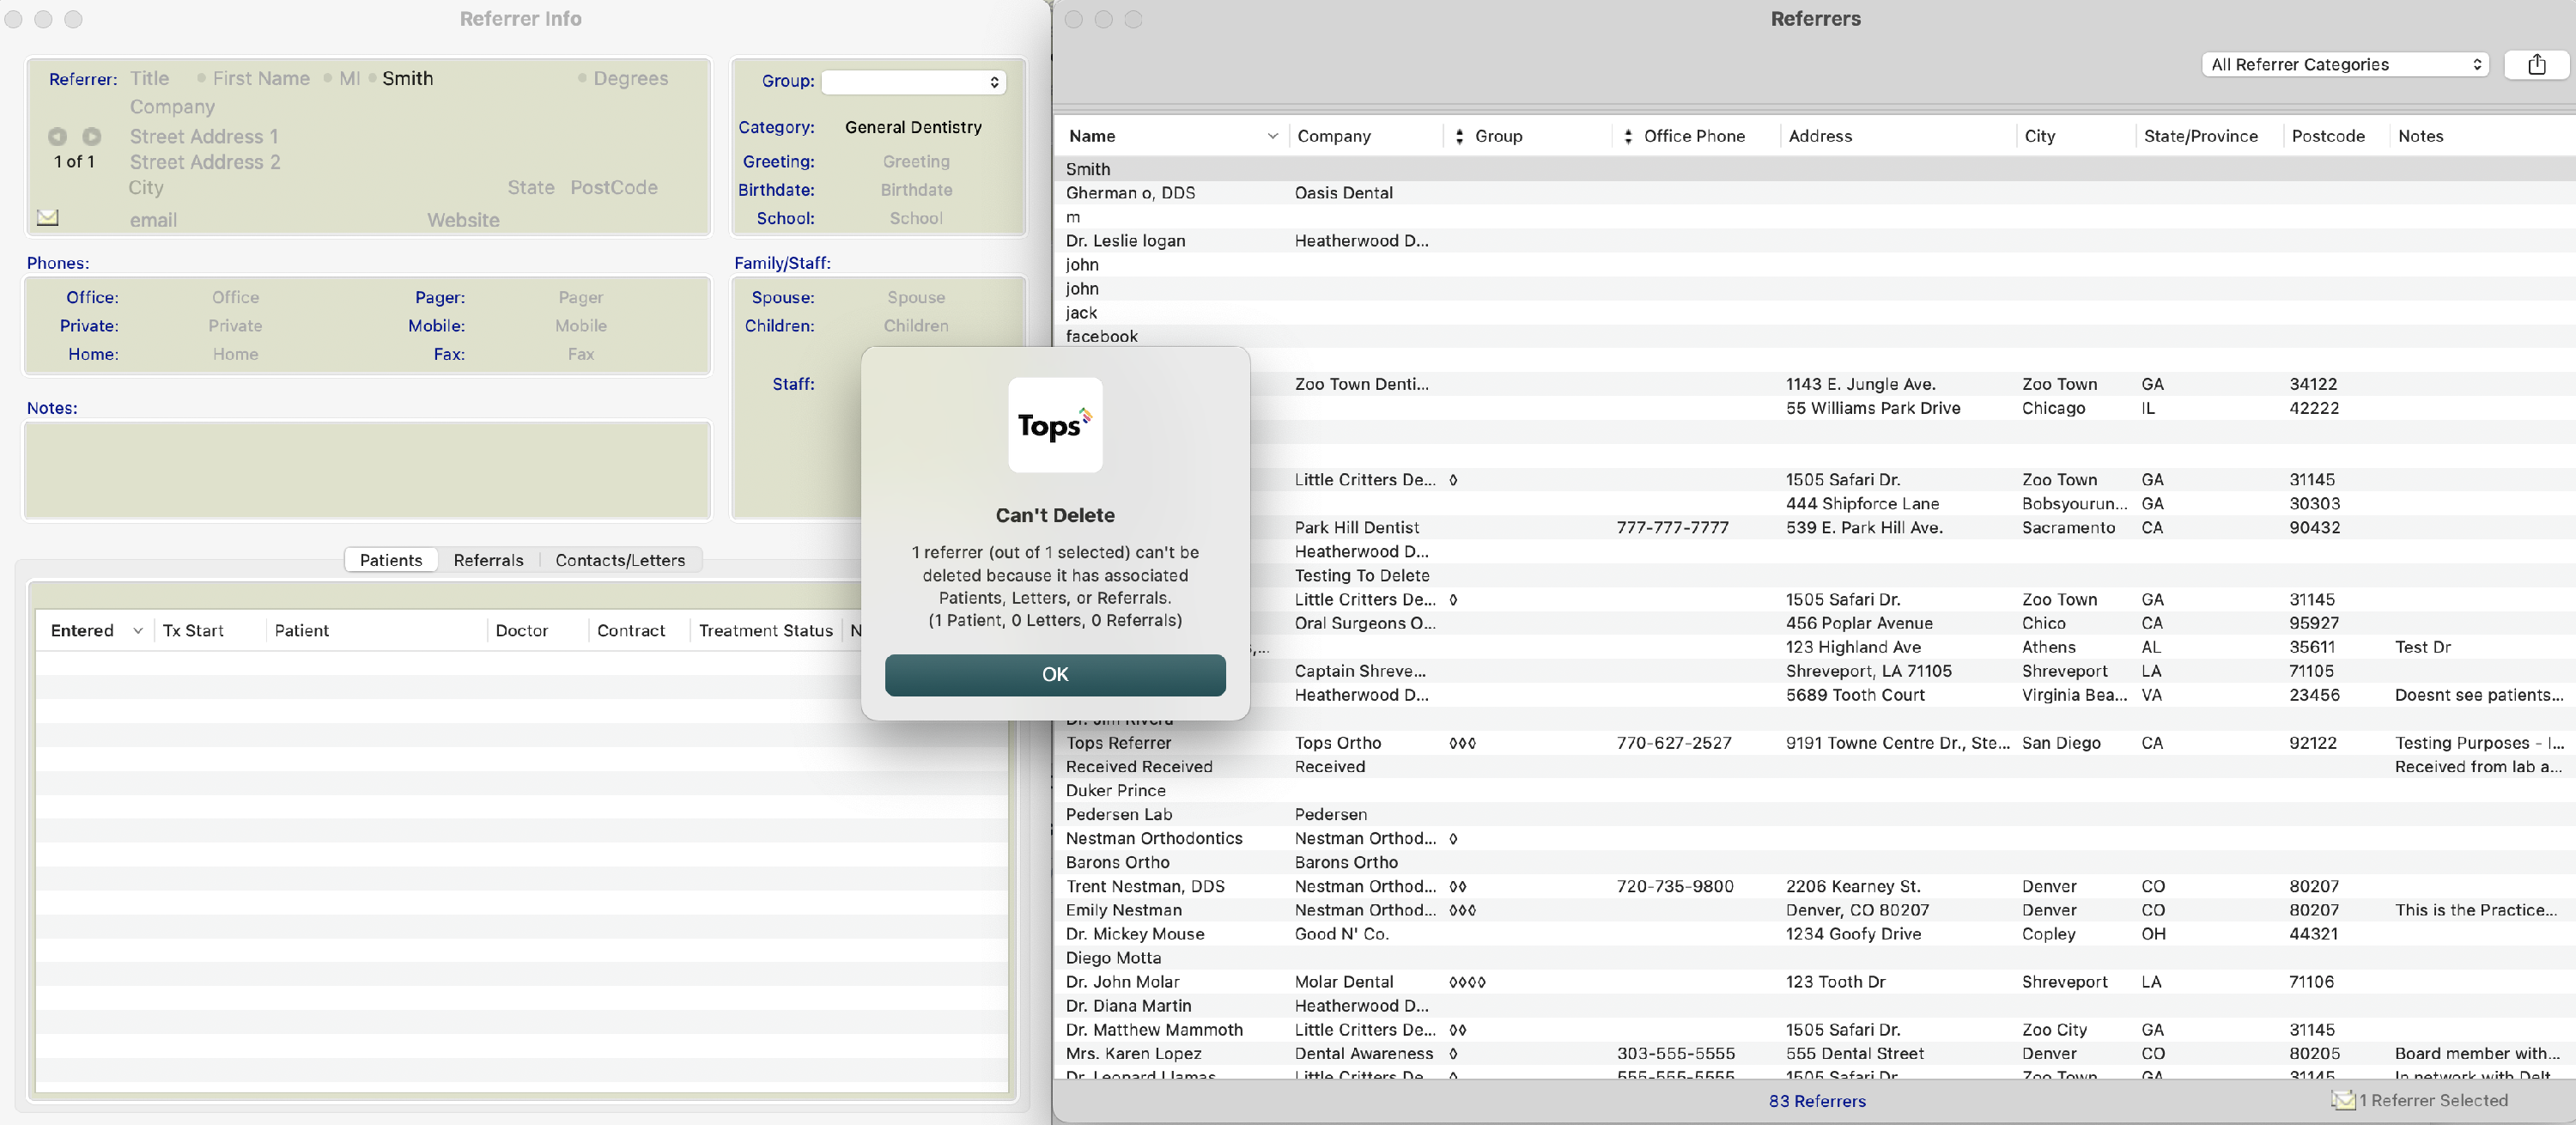Click the 83 Referrers link
2576x1125 pixels.
1816,1101
